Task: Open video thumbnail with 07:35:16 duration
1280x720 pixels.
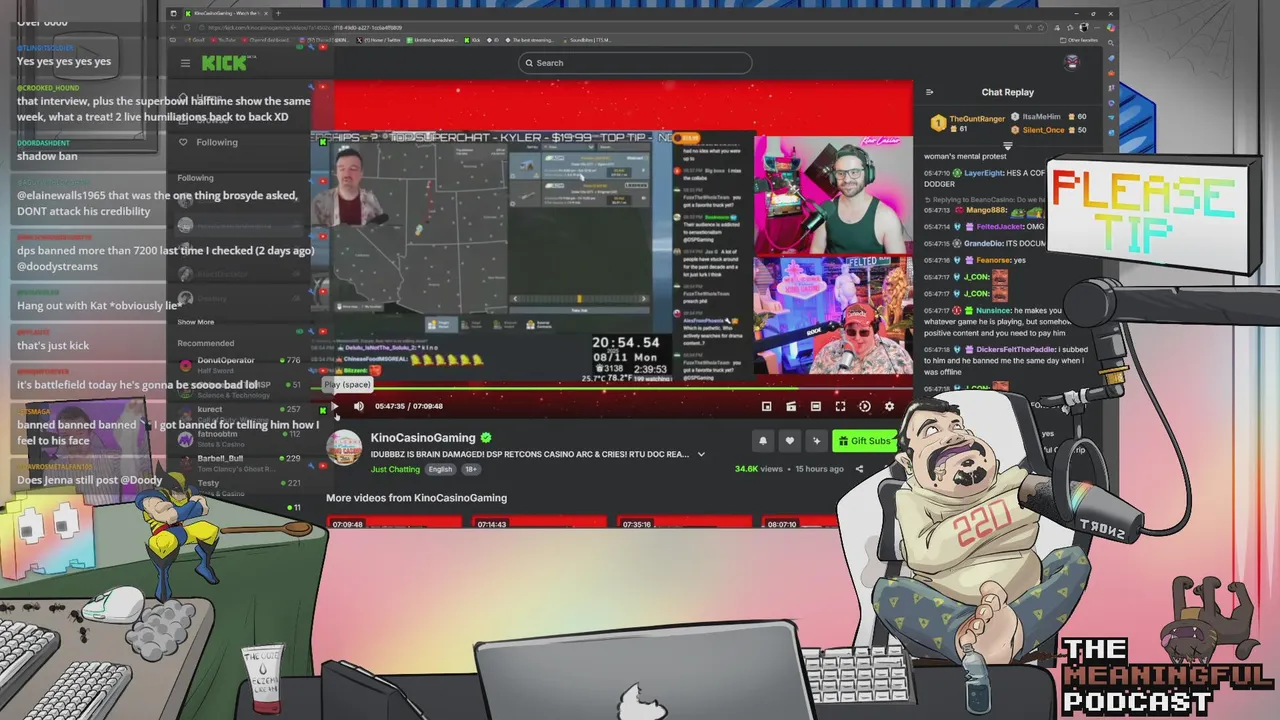Action: tap(684, 521)
